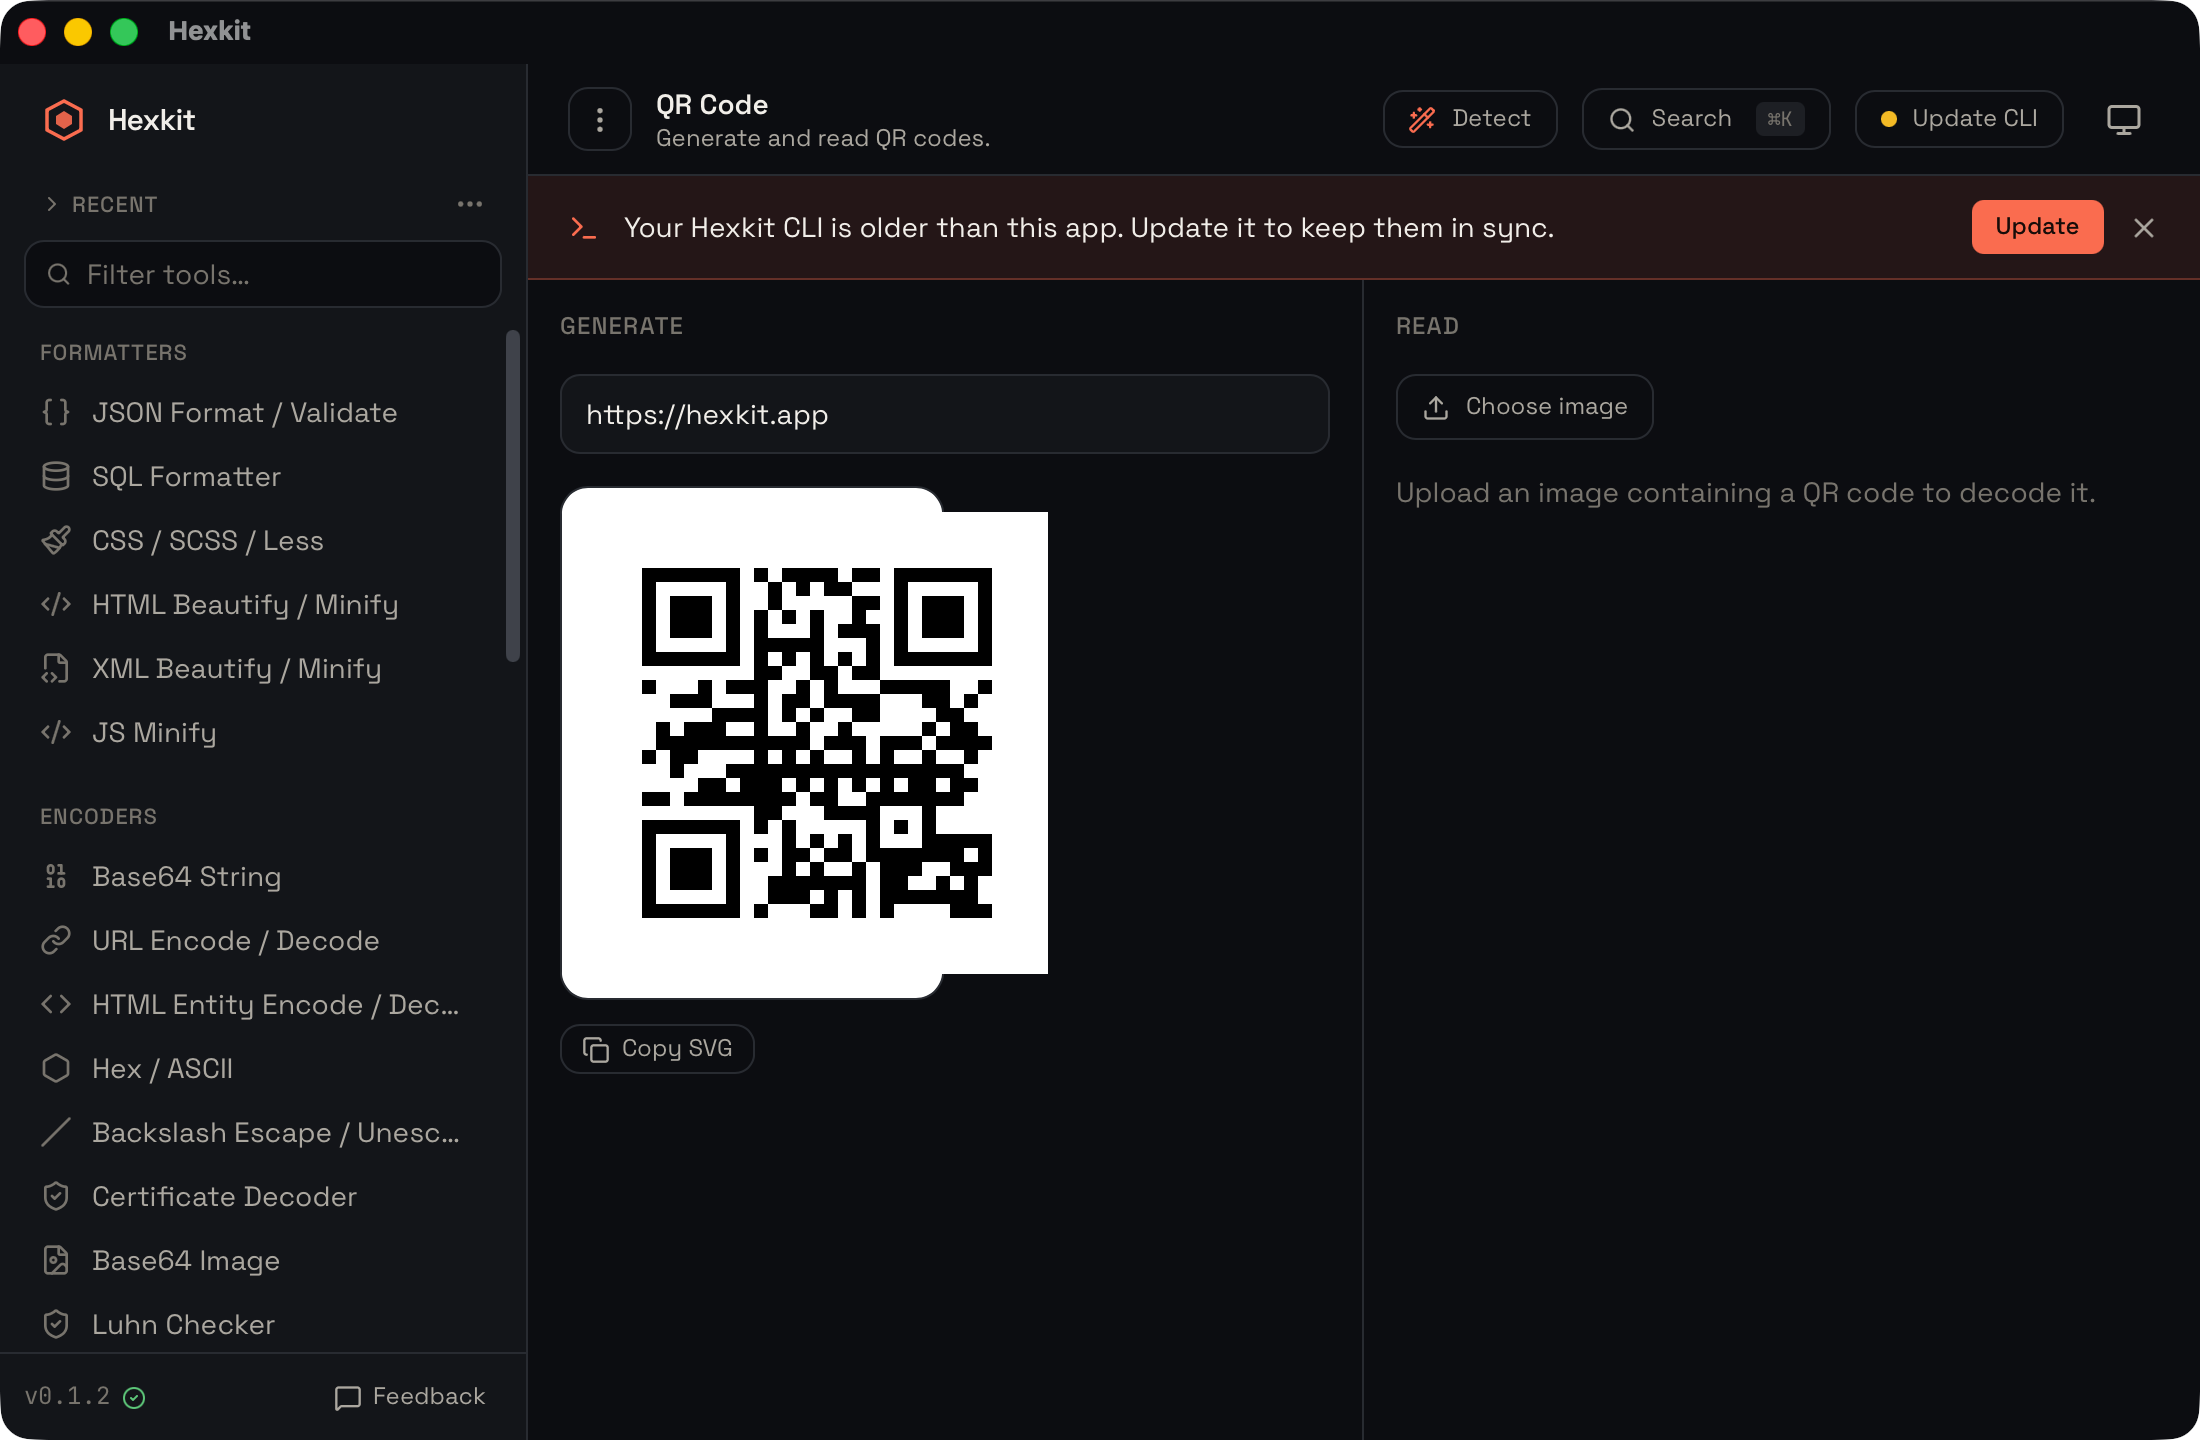
Task: Click the Certificate Decoder shield icon
Action: pos(56,1196)
